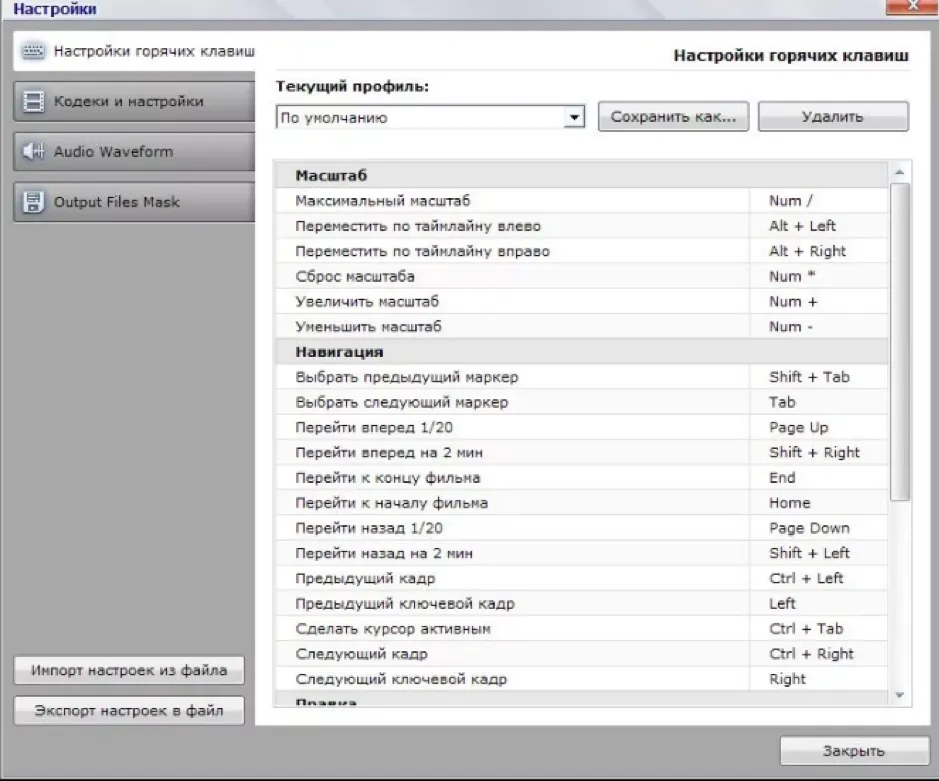Click the keyboard icon for hotkey settings
This screenshot has height=781, width=939.
(x=33, y=52)
